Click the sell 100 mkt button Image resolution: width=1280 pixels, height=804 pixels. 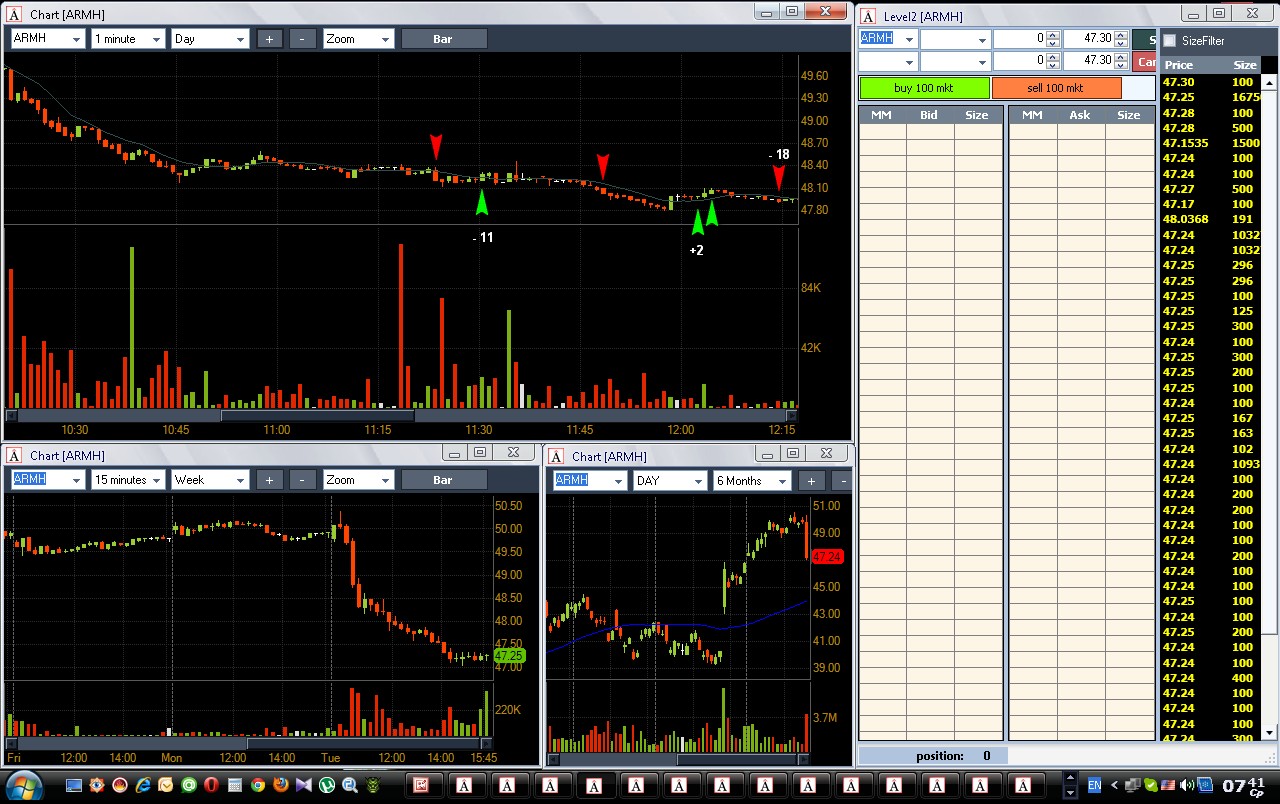pyautogui.click(x=1056, y=88)
